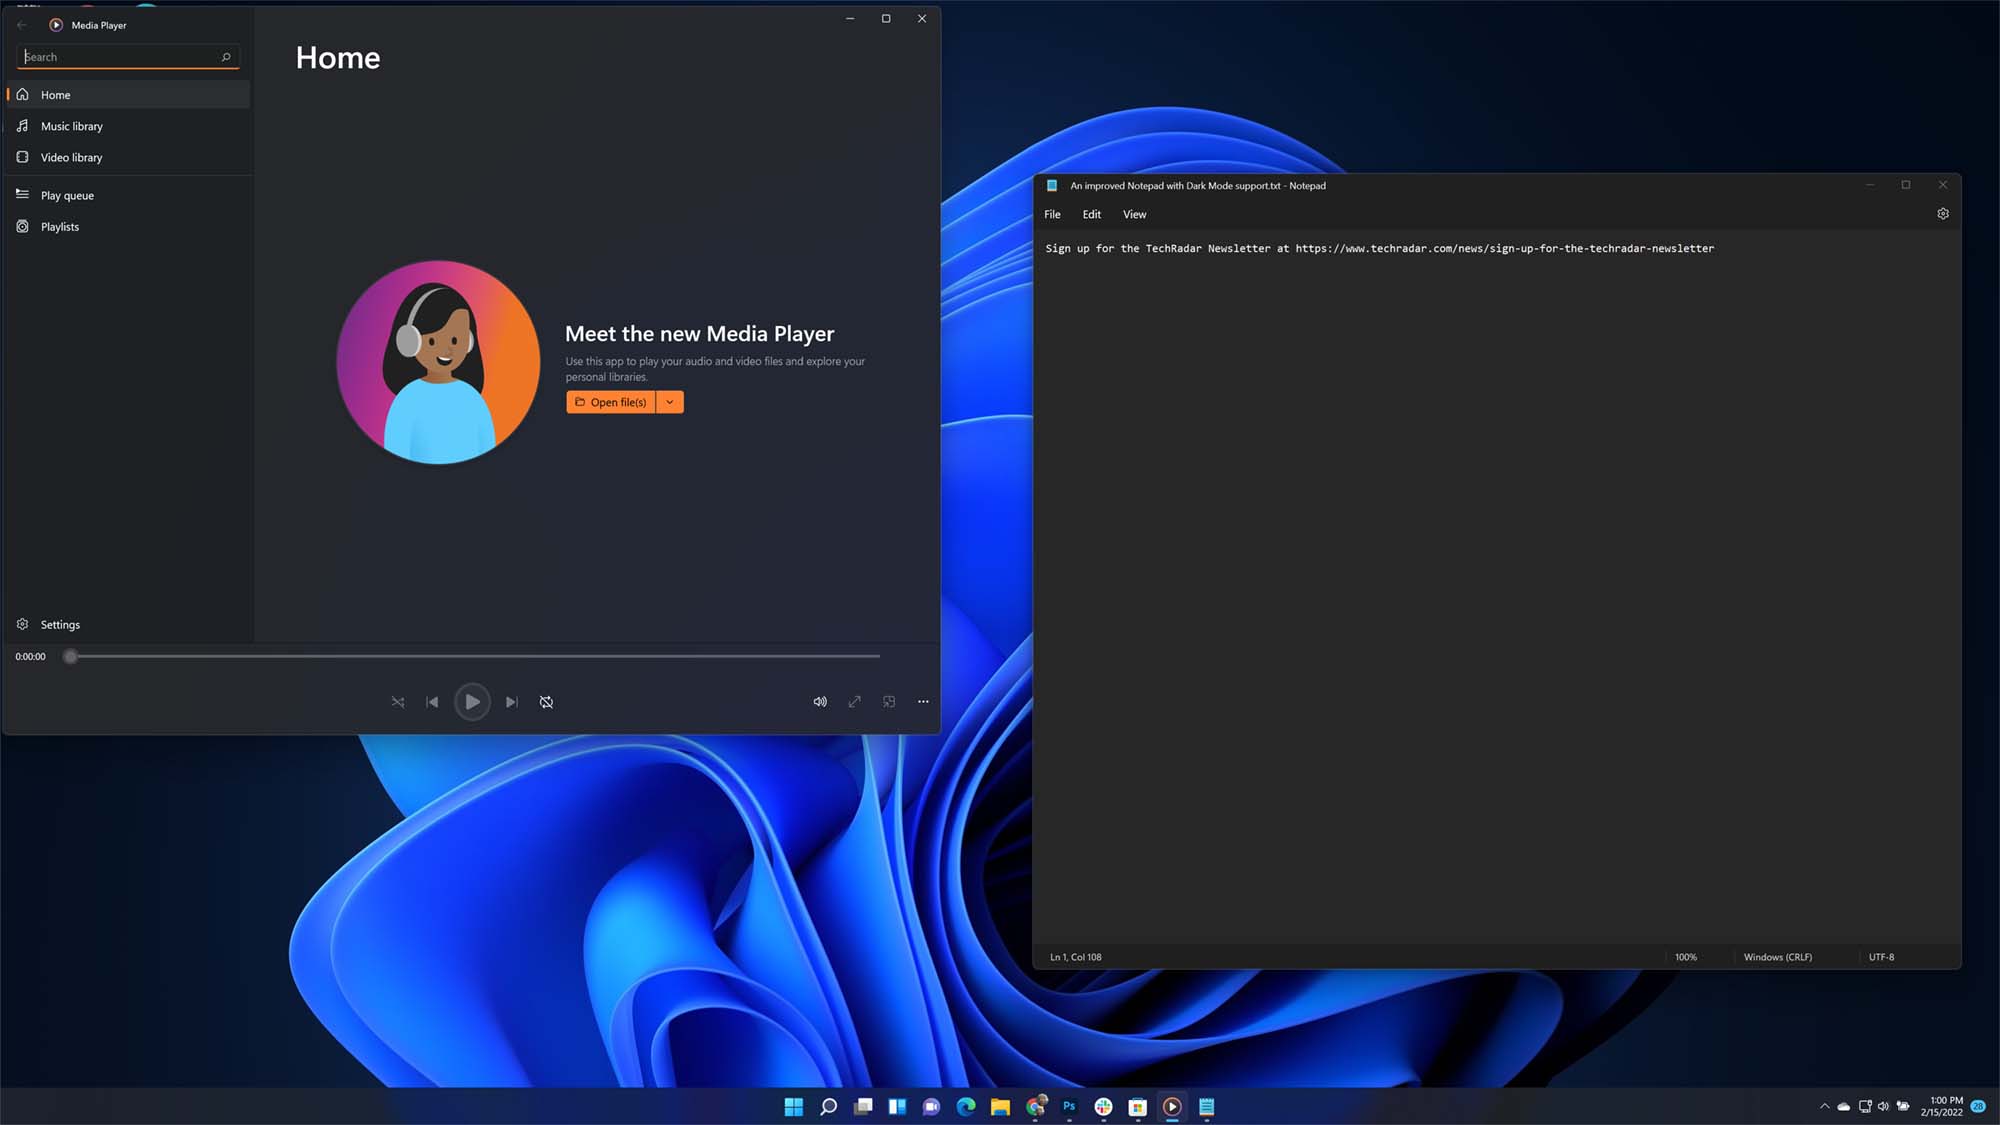Click the 100% zoom status in Notepad
The width and height of the screenshot is (2000, 1125).
(x=1686, y=957)
